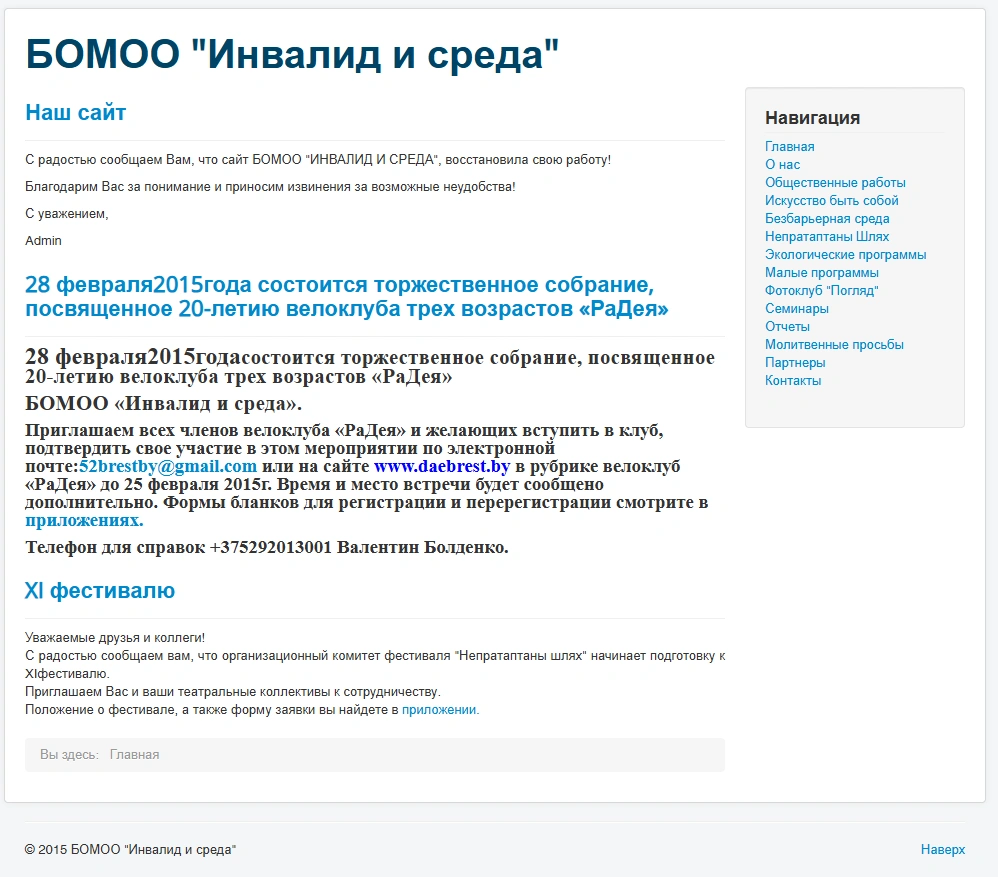Click the bold line БОМОО «Инвалид и среда».
This screenshot has width=998, height=877.
pos(164,403)
